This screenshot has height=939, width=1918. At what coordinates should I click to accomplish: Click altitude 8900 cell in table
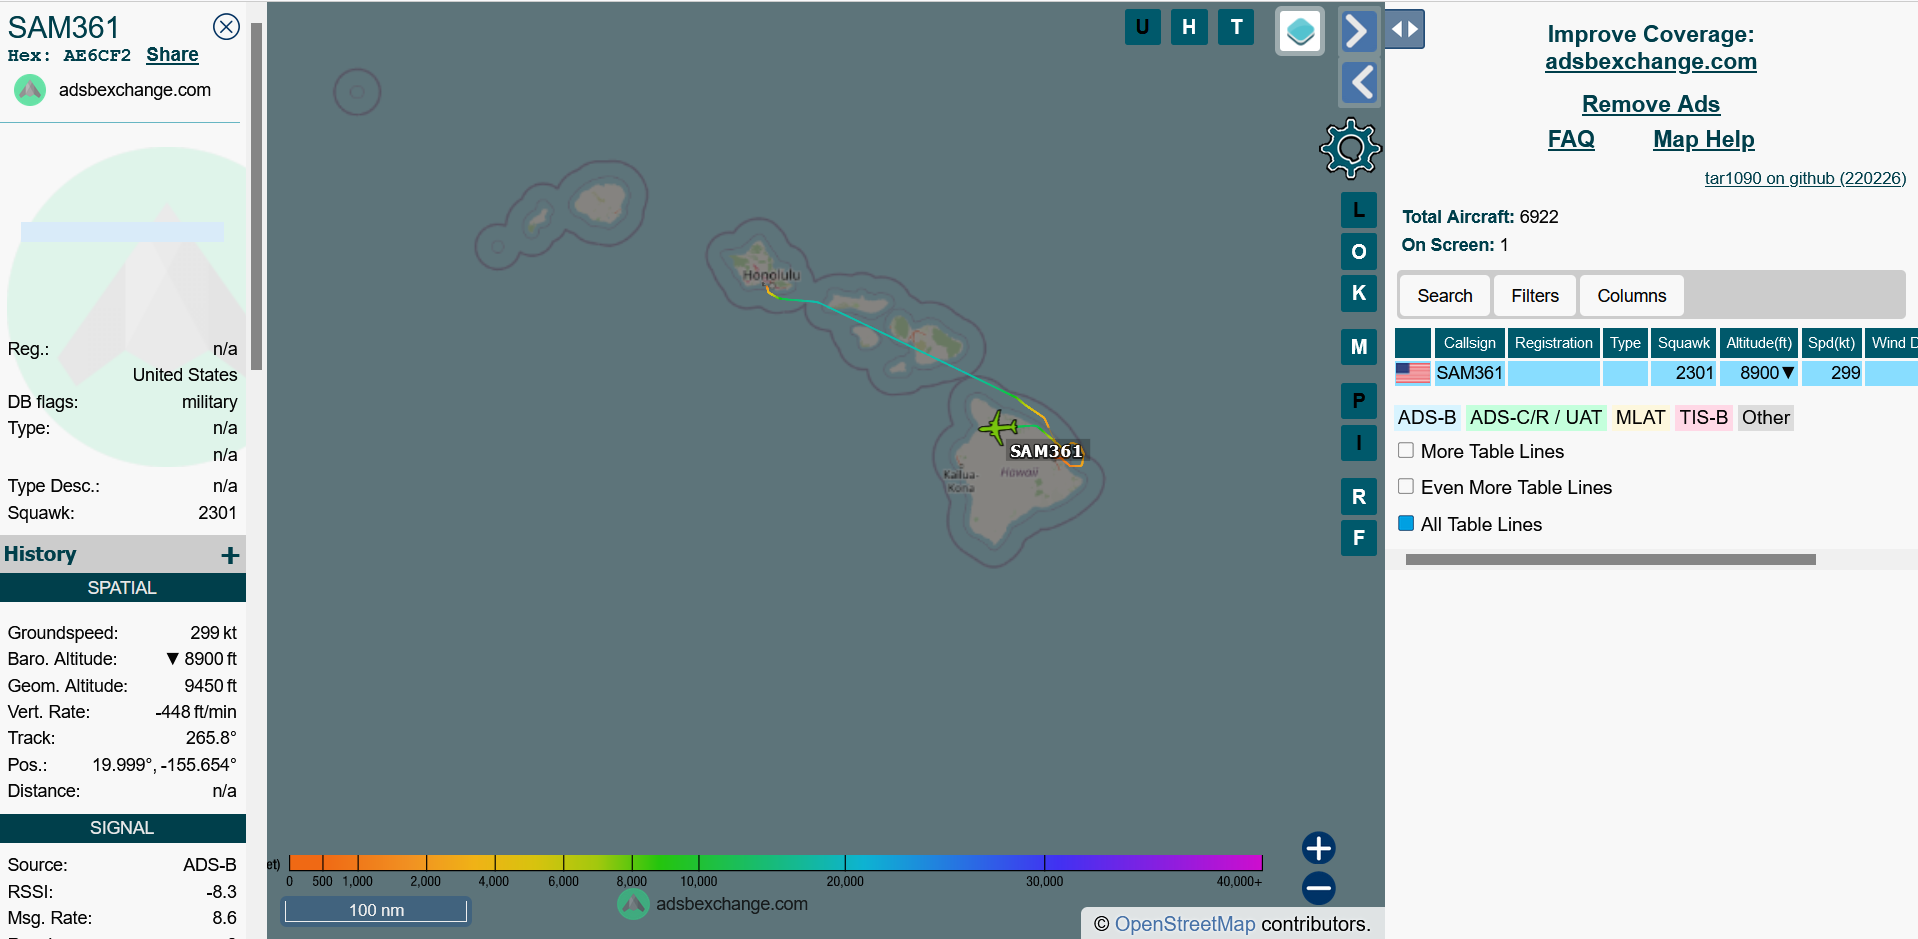pyautogui.click(x=1758, y=373)
